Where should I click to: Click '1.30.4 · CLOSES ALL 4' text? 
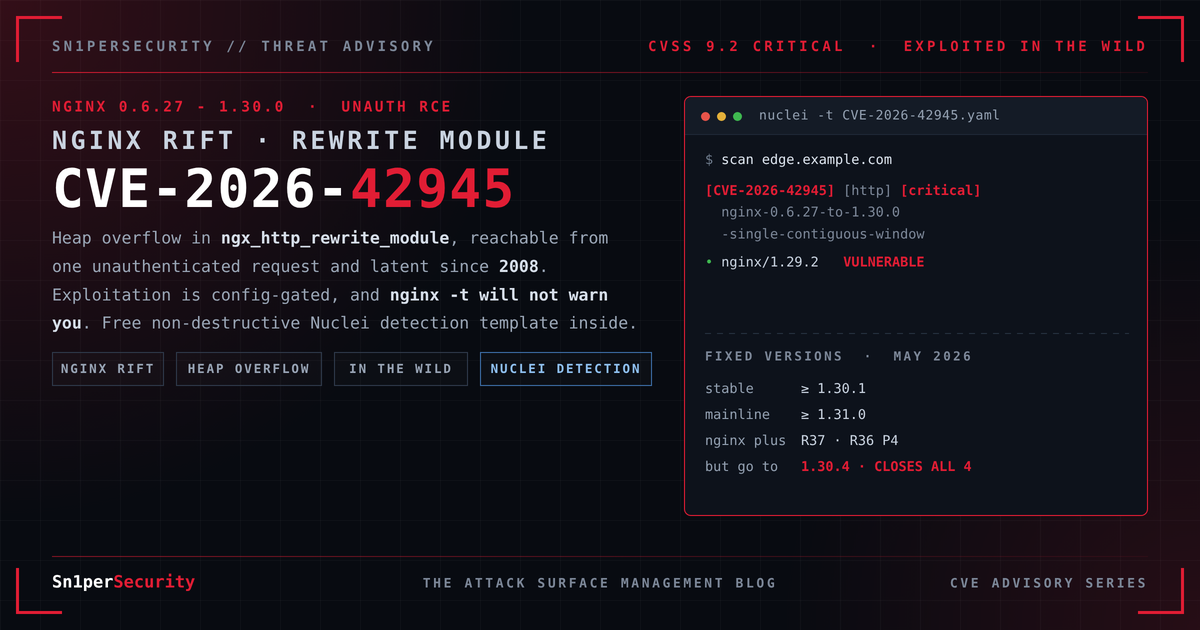[886, 467]
